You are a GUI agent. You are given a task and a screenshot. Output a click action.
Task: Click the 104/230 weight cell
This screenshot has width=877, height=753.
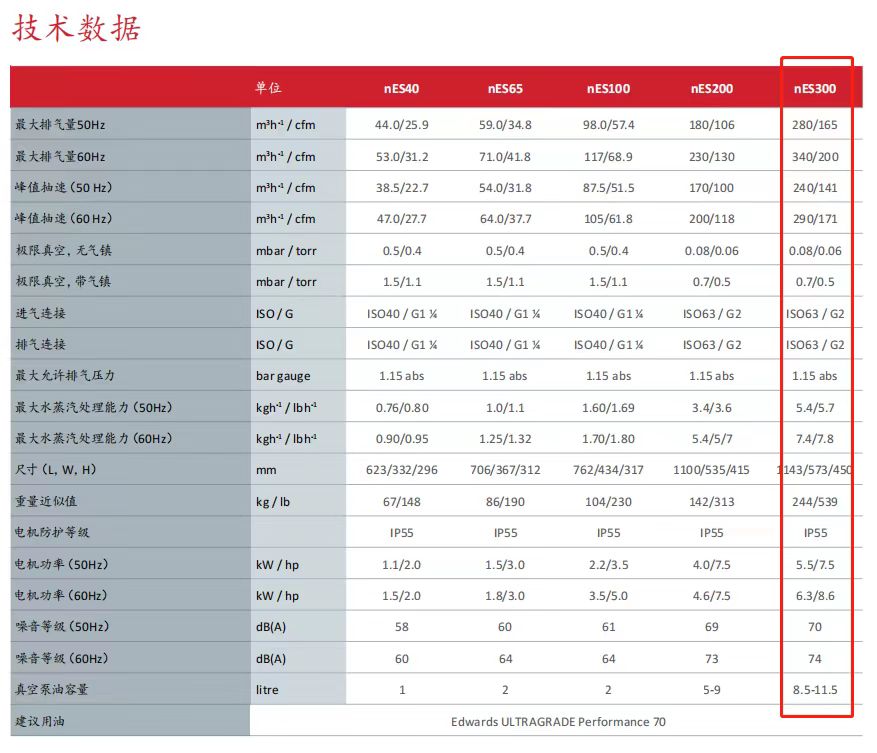608,502
